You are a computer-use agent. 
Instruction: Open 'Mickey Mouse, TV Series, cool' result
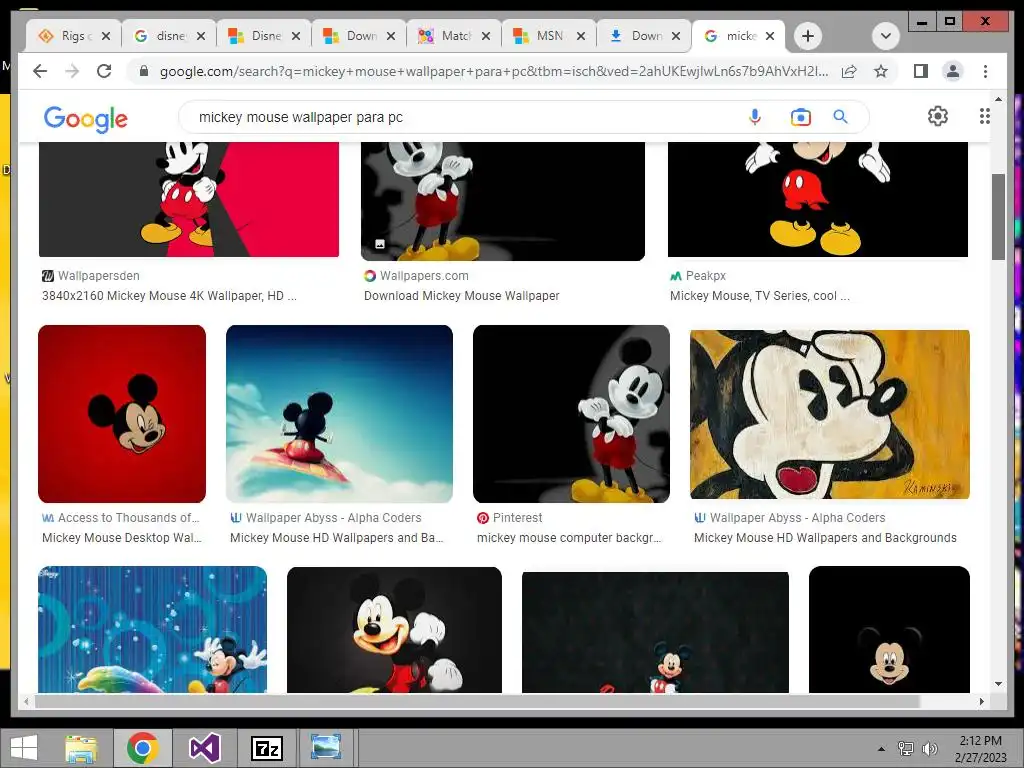[x=760, y=295]
